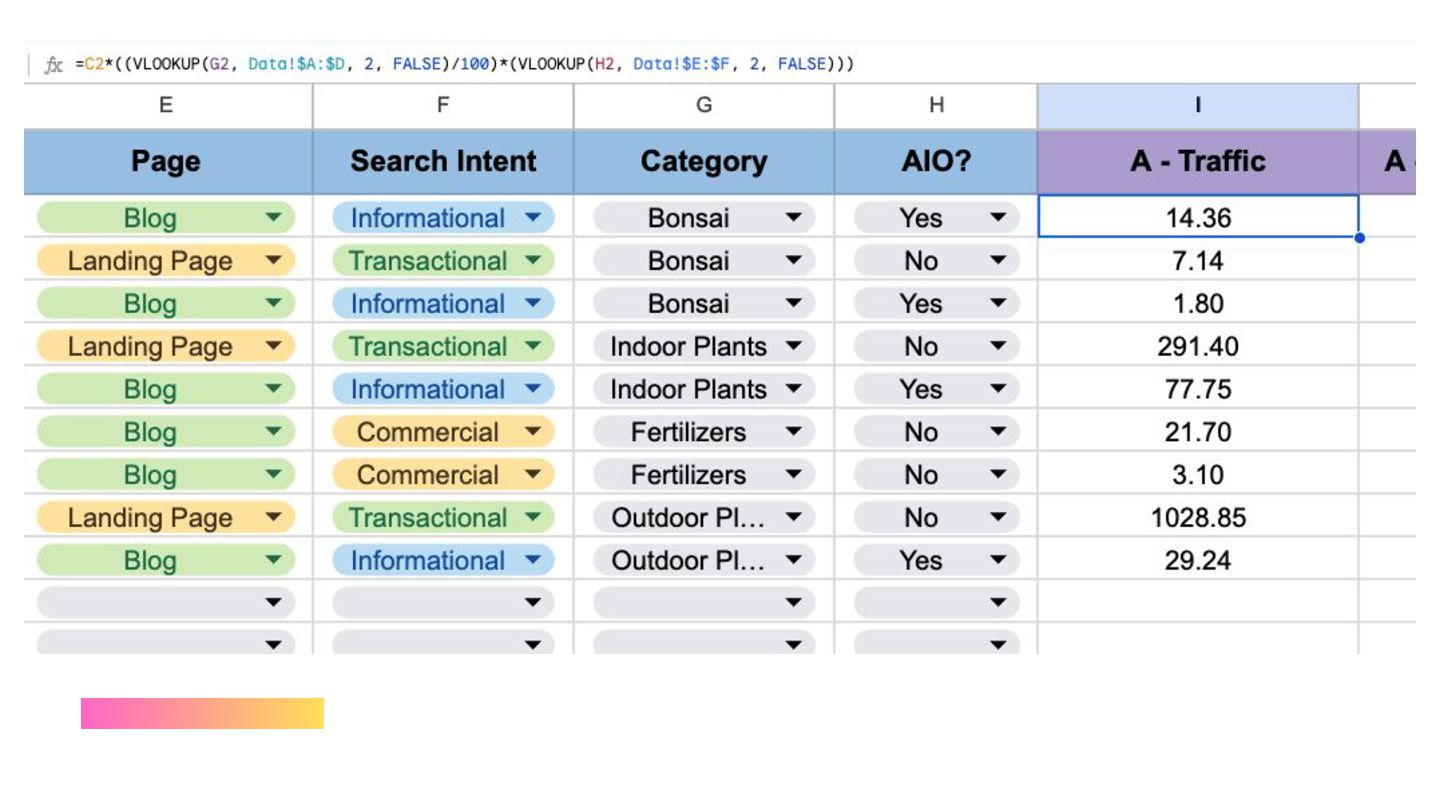This screenshot has height=810, width=1440.
Task: Open the first Commercial intent dropdown
Action: (533, 432)
